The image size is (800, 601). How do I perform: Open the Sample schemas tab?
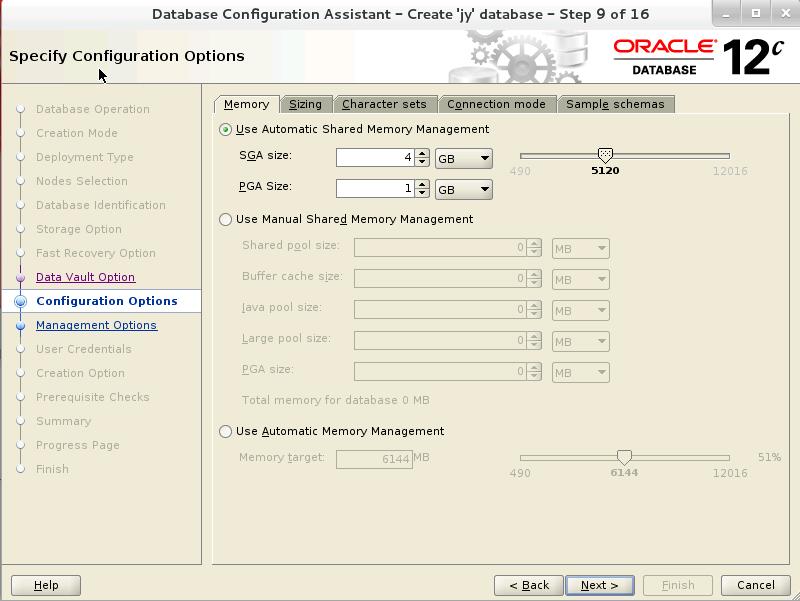point(615,104)
